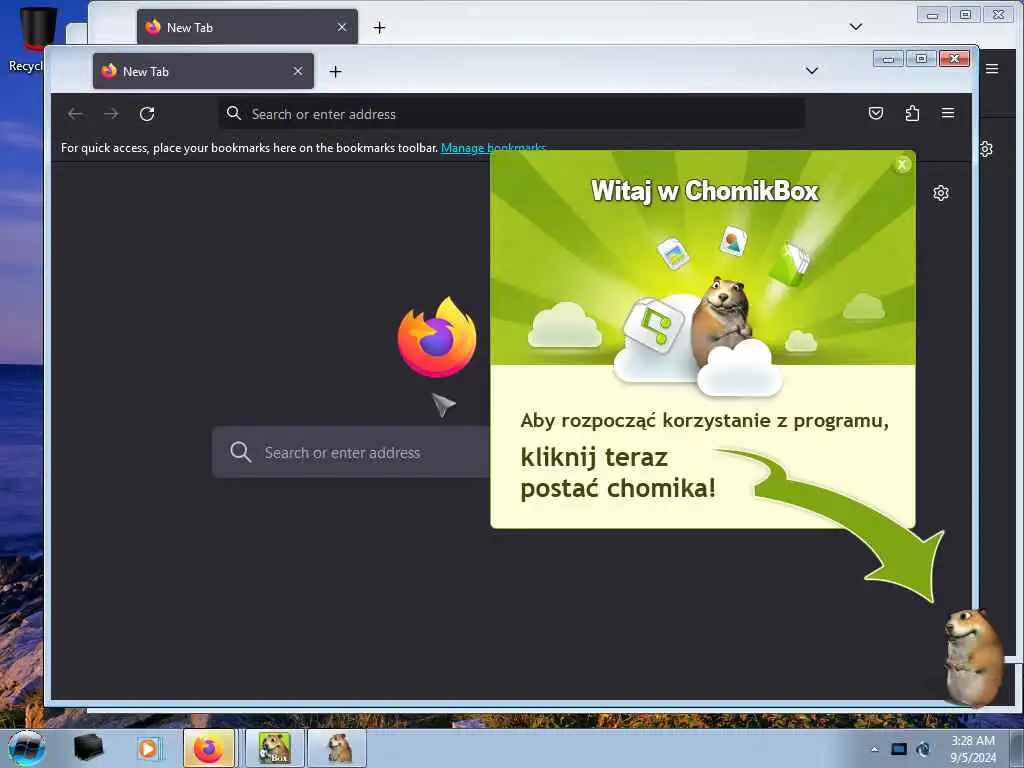Focus the address bar in front Firefox window
This screenshot has width=1024, height=768.
coord(511,114)
